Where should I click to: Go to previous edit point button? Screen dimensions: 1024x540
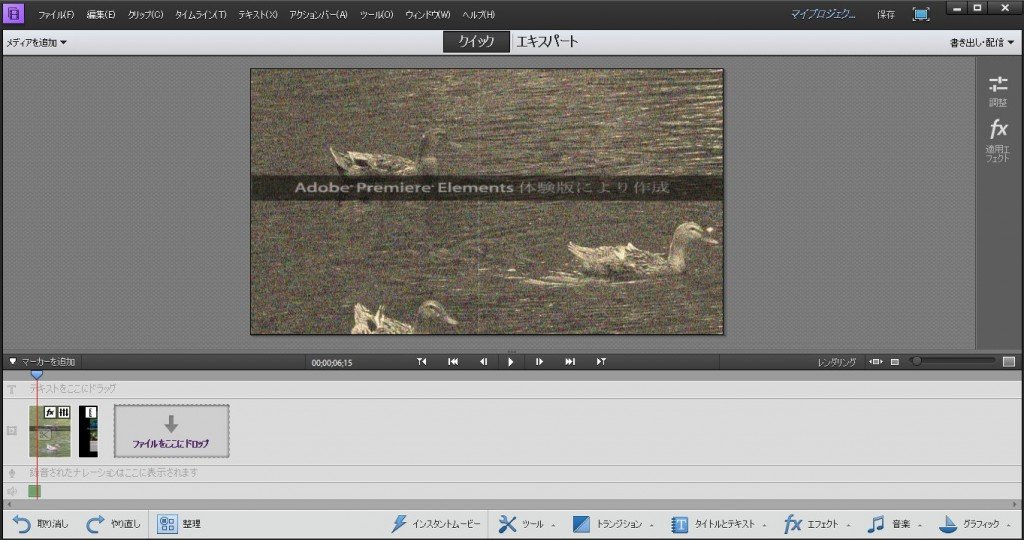(422, 362)
